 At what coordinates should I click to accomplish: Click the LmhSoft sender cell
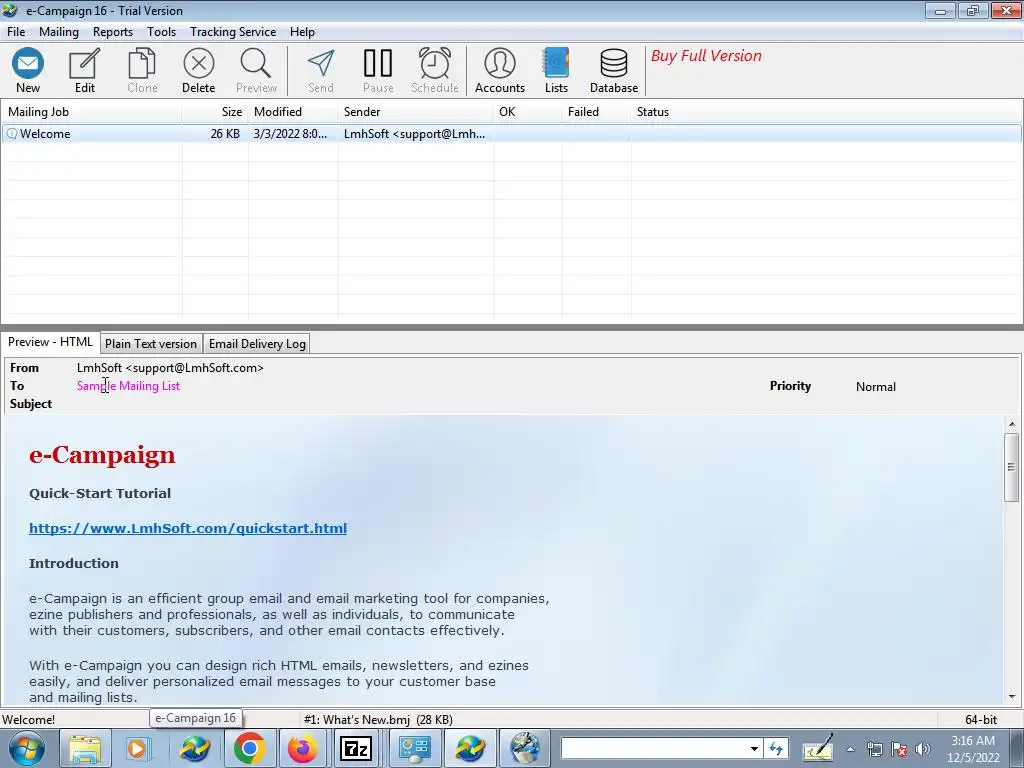(414, 134)
